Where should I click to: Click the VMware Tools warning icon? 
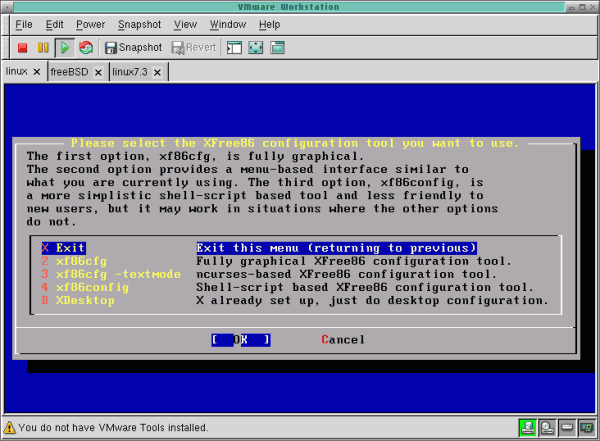[9, 427]
